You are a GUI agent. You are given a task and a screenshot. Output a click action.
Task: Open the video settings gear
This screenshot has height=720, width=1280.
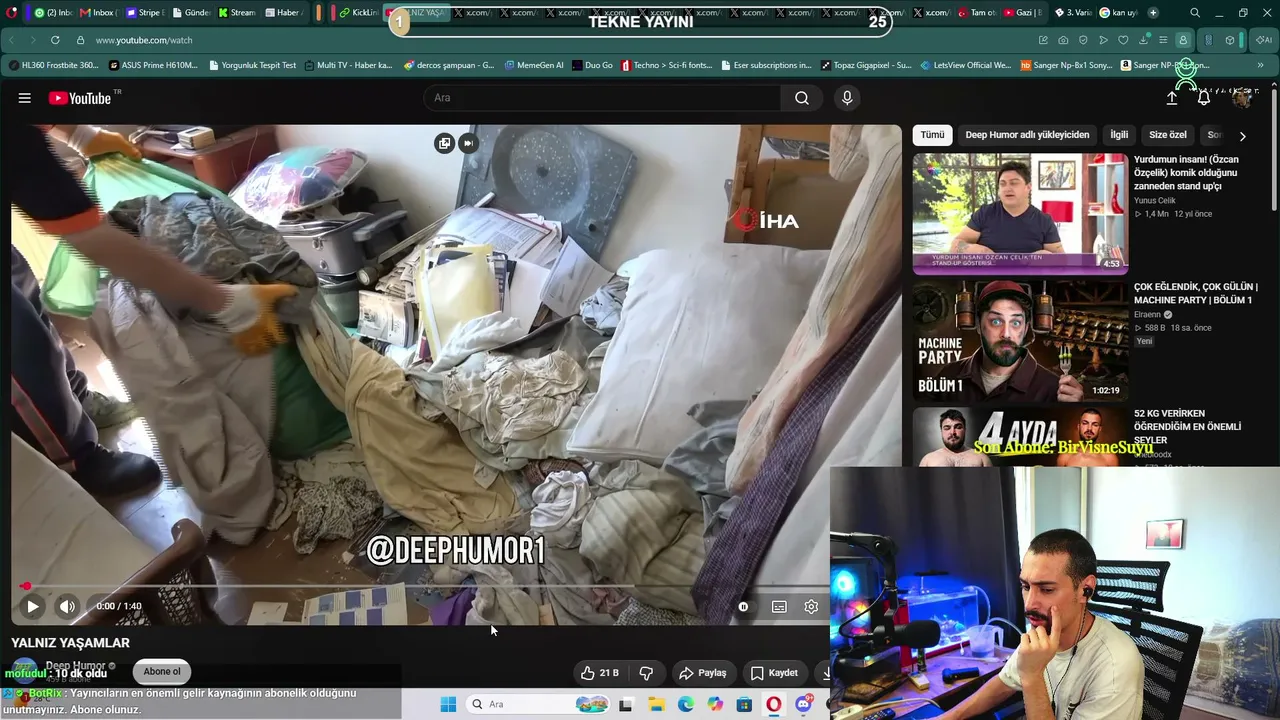811,606
